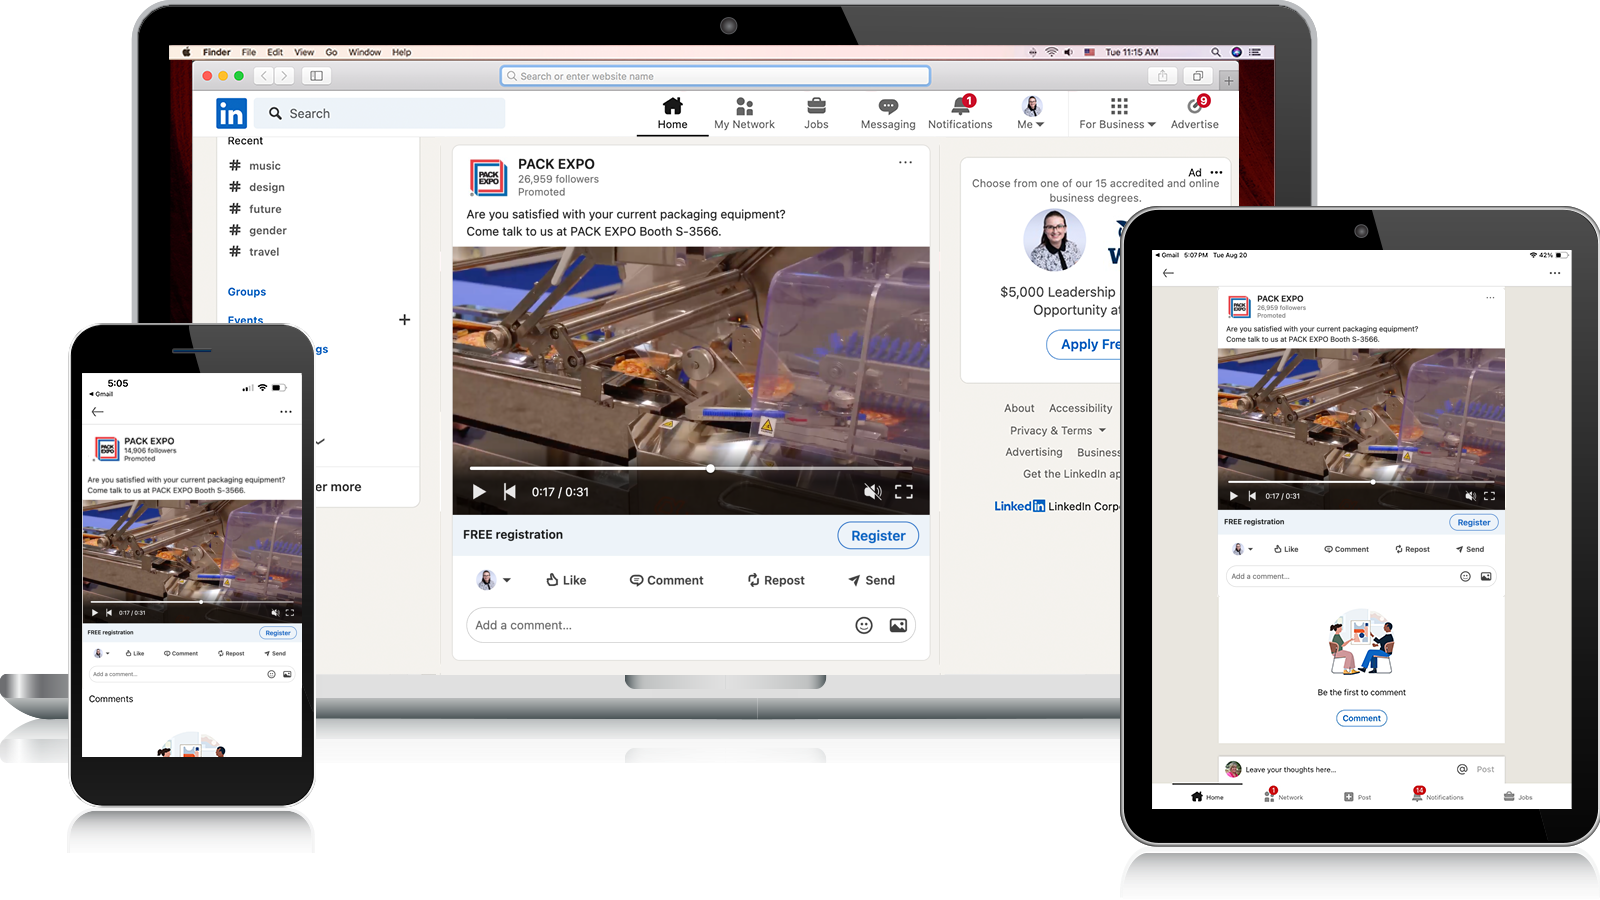Restart video with previous button on laptop
Viewport: 1600px width, 900px height.
pos(510,491)
